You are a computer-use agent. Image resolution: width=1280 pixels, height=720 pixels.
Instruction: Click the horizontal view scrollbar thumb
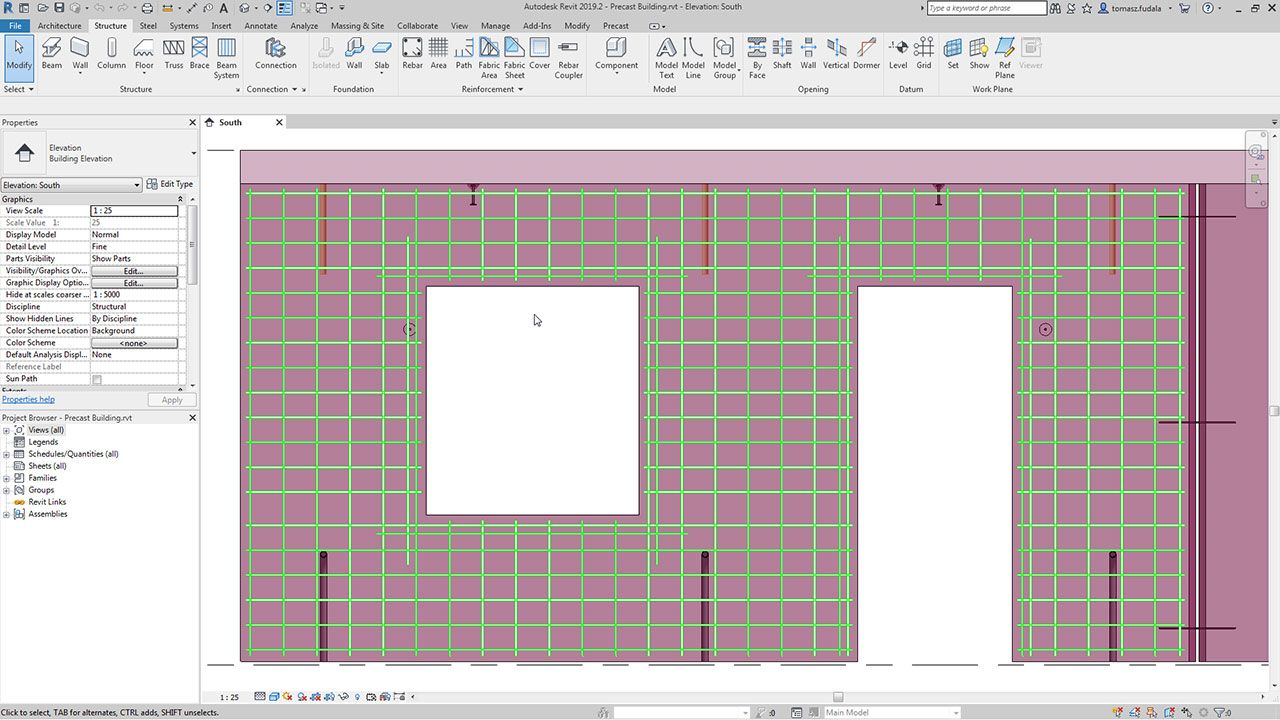tap(838, 697)
